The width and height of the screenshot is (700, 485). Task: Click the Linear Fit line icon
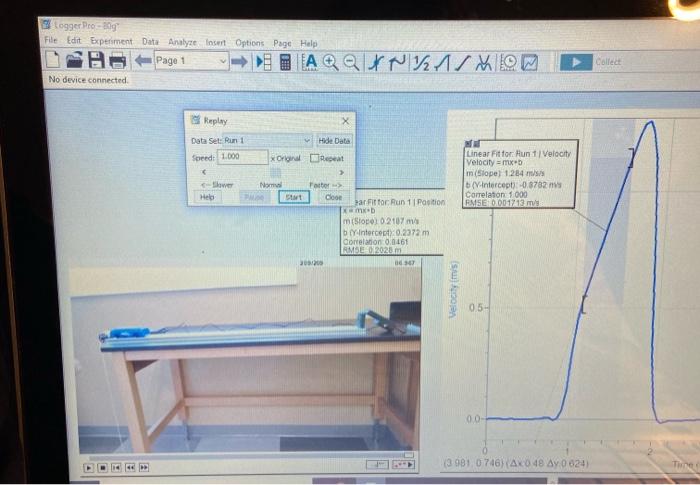462,63
